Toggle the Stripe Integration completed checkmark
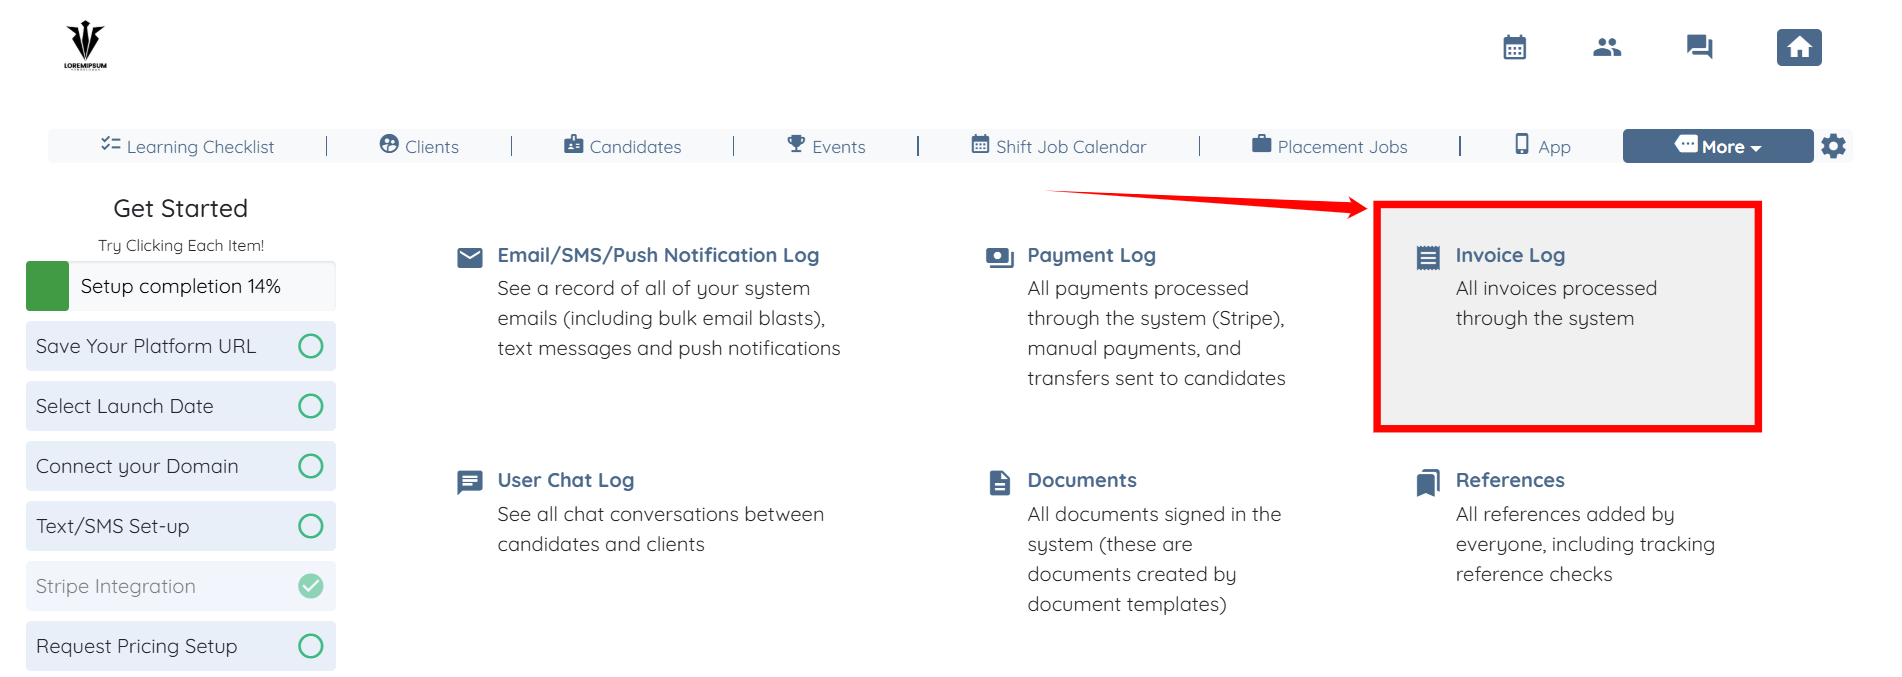The height and width of the screenshot is (677, 1902). click(311, 586)
